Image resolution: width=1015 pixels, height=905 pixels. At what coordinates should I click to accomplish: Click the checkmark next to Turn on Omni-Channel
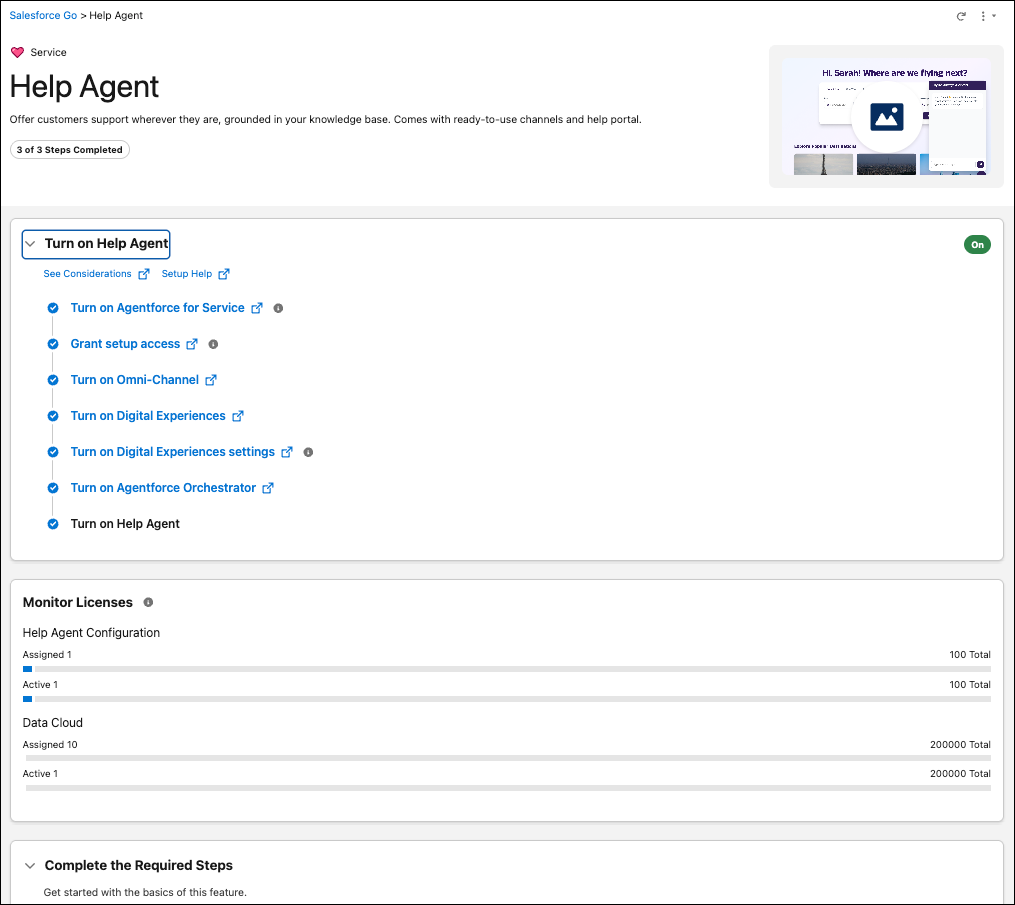coord(53,380)
